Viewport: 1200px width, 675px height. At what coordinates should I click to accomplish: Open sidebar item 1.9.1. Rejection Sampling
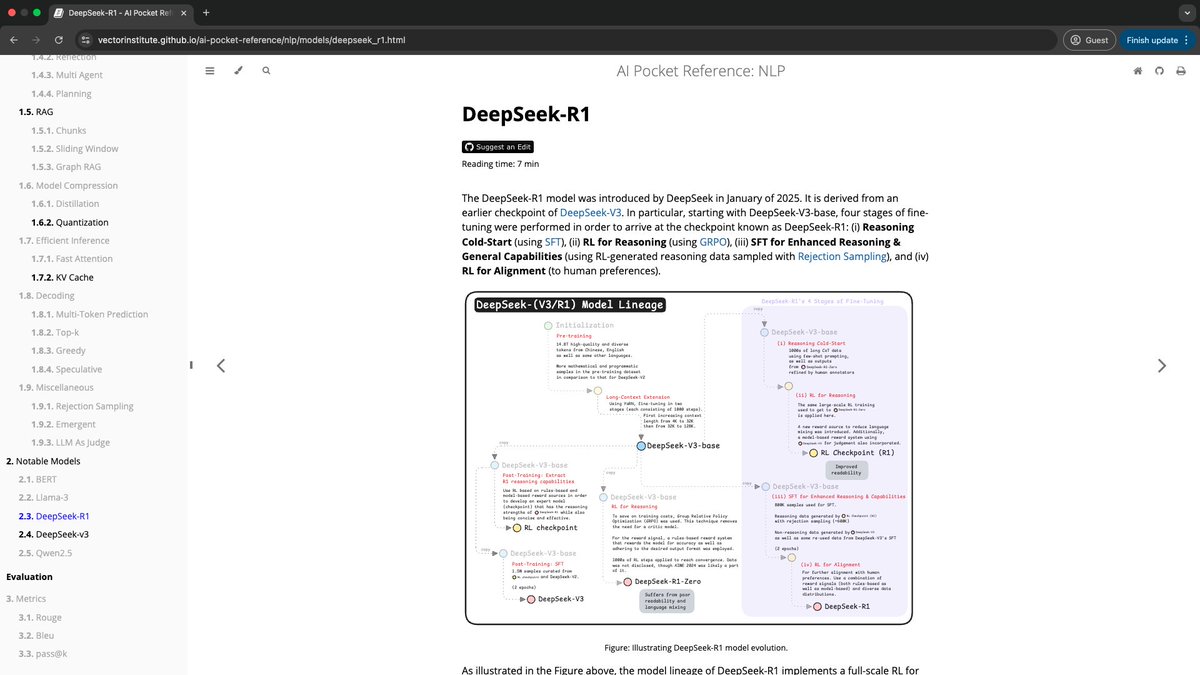(82, 406)
